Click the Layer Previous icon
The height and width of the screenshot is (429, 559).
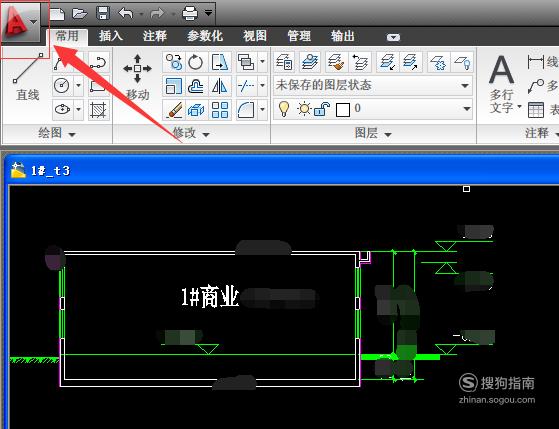[361, 62]
